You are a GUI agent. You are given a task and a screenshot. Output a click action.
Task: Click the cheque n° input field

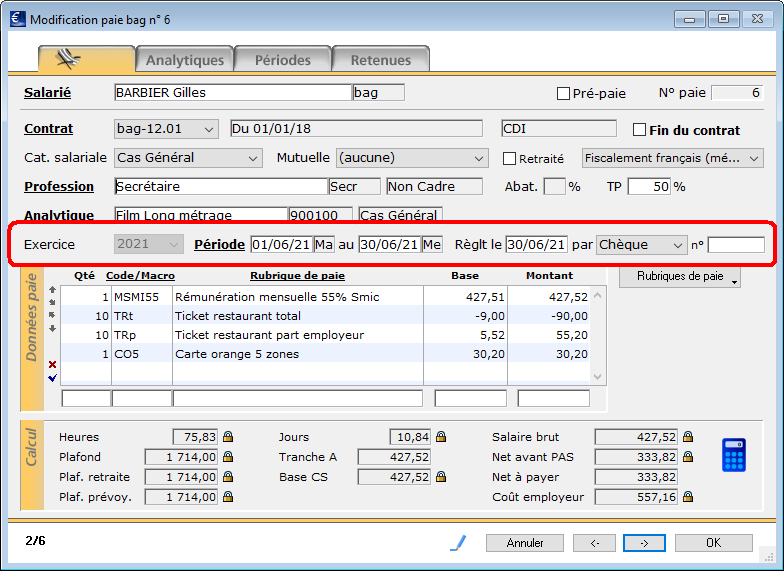pyautogui.click(x=736, y=245)
